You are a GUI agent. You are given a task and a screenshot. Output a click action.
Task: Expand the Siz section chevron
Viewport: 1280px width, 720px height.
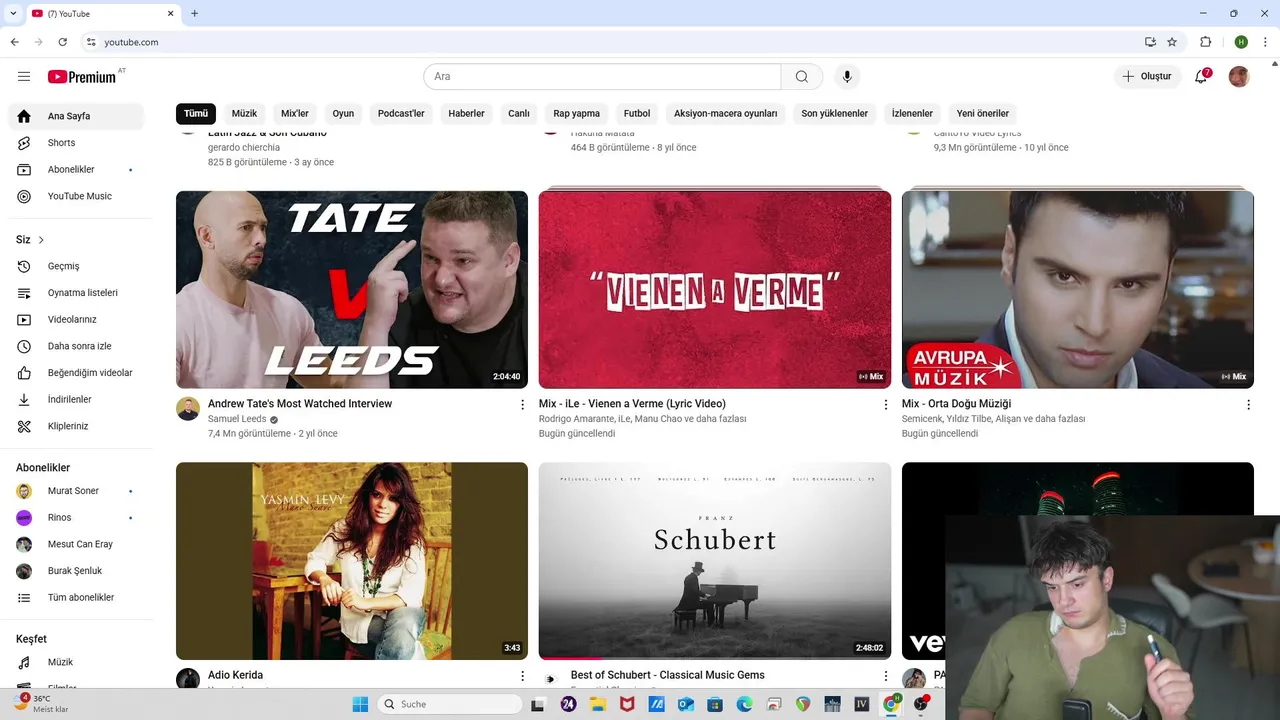[41, 240]
